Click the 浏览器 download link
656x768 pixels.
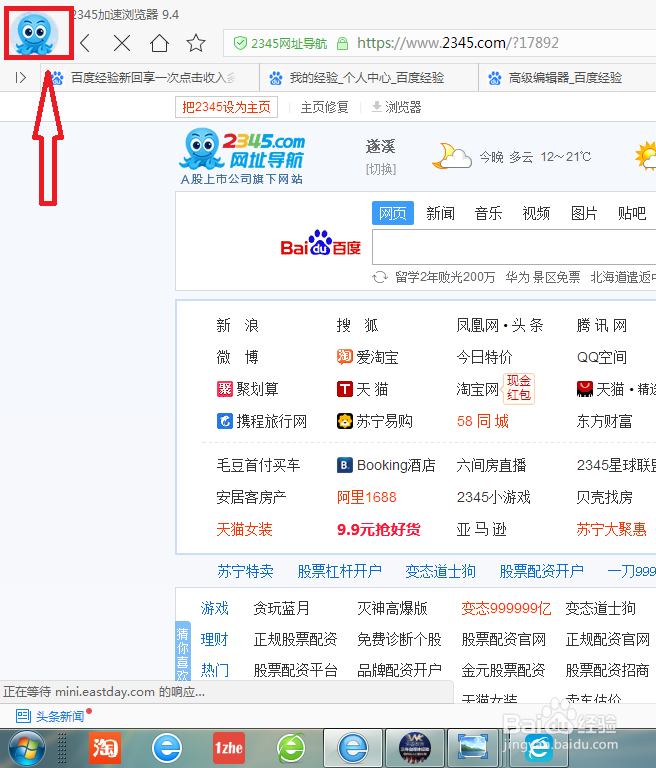[x=397, y=107]
